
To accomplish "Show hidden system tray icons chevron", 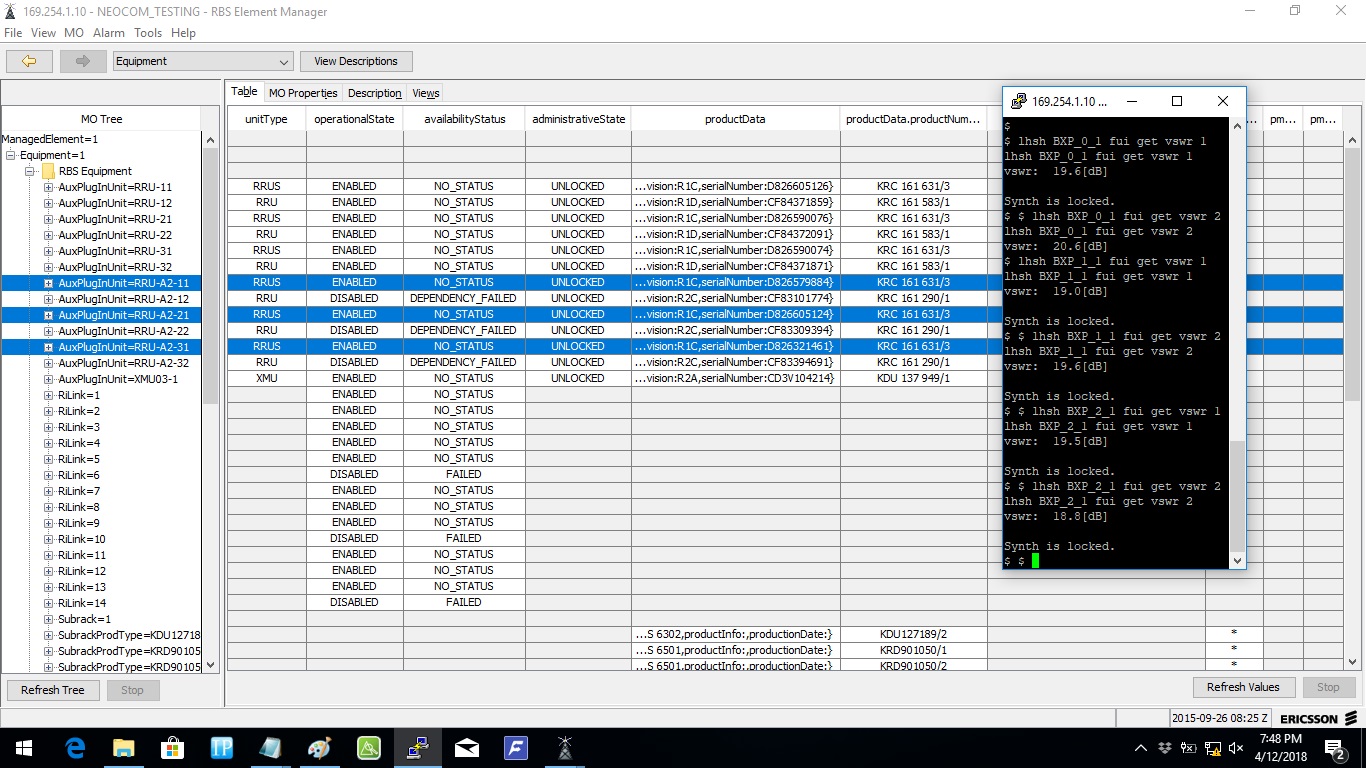I will pos(1141,748).
